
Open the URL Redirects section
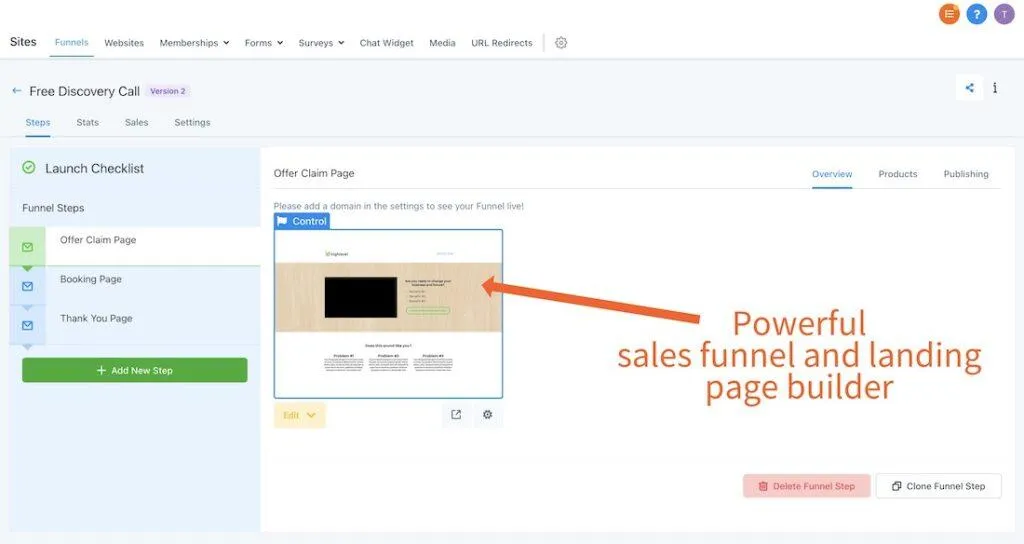tap(502, 42)
